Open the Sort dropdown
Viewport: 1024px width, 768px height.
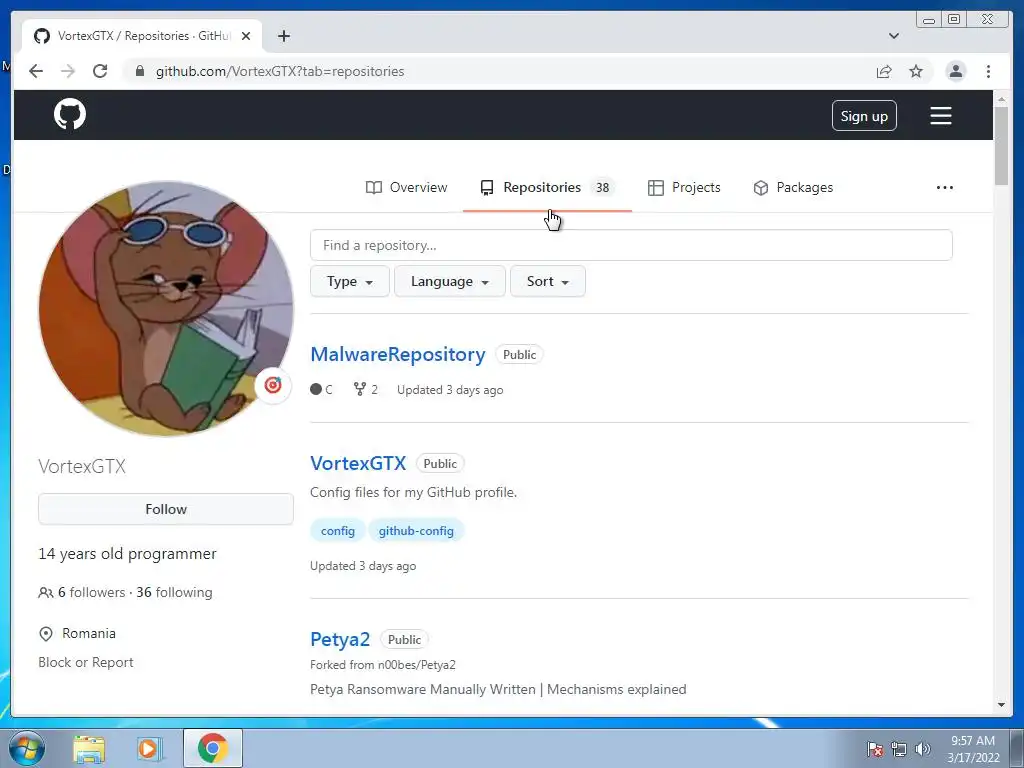[x=547, y=281]
